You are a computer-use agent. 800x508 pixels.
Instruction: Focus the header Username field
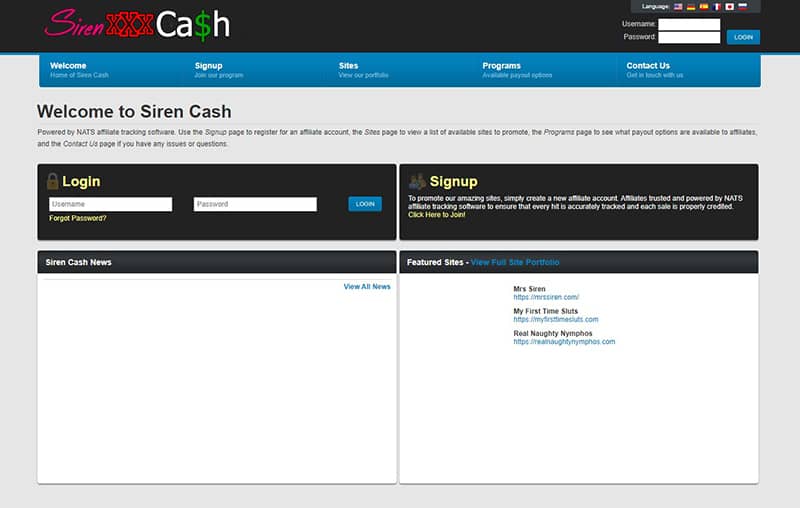coord(689,24)
